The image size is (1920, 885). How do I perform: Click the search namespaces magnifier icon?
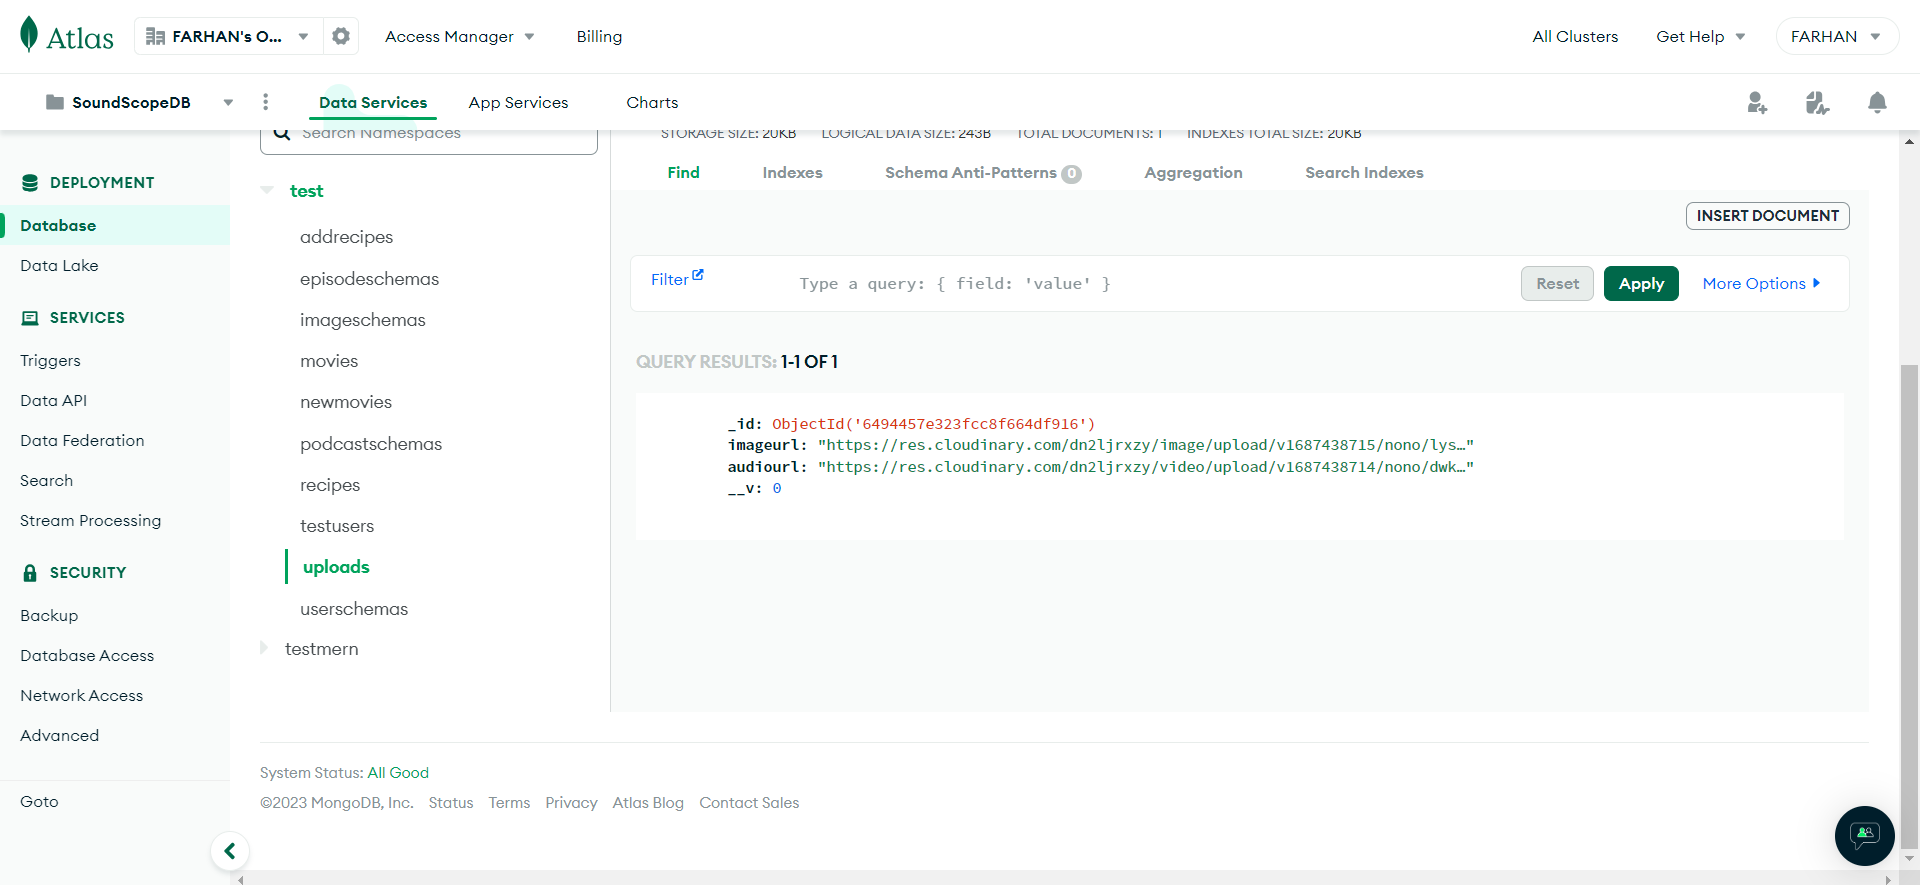click(282, 133)
